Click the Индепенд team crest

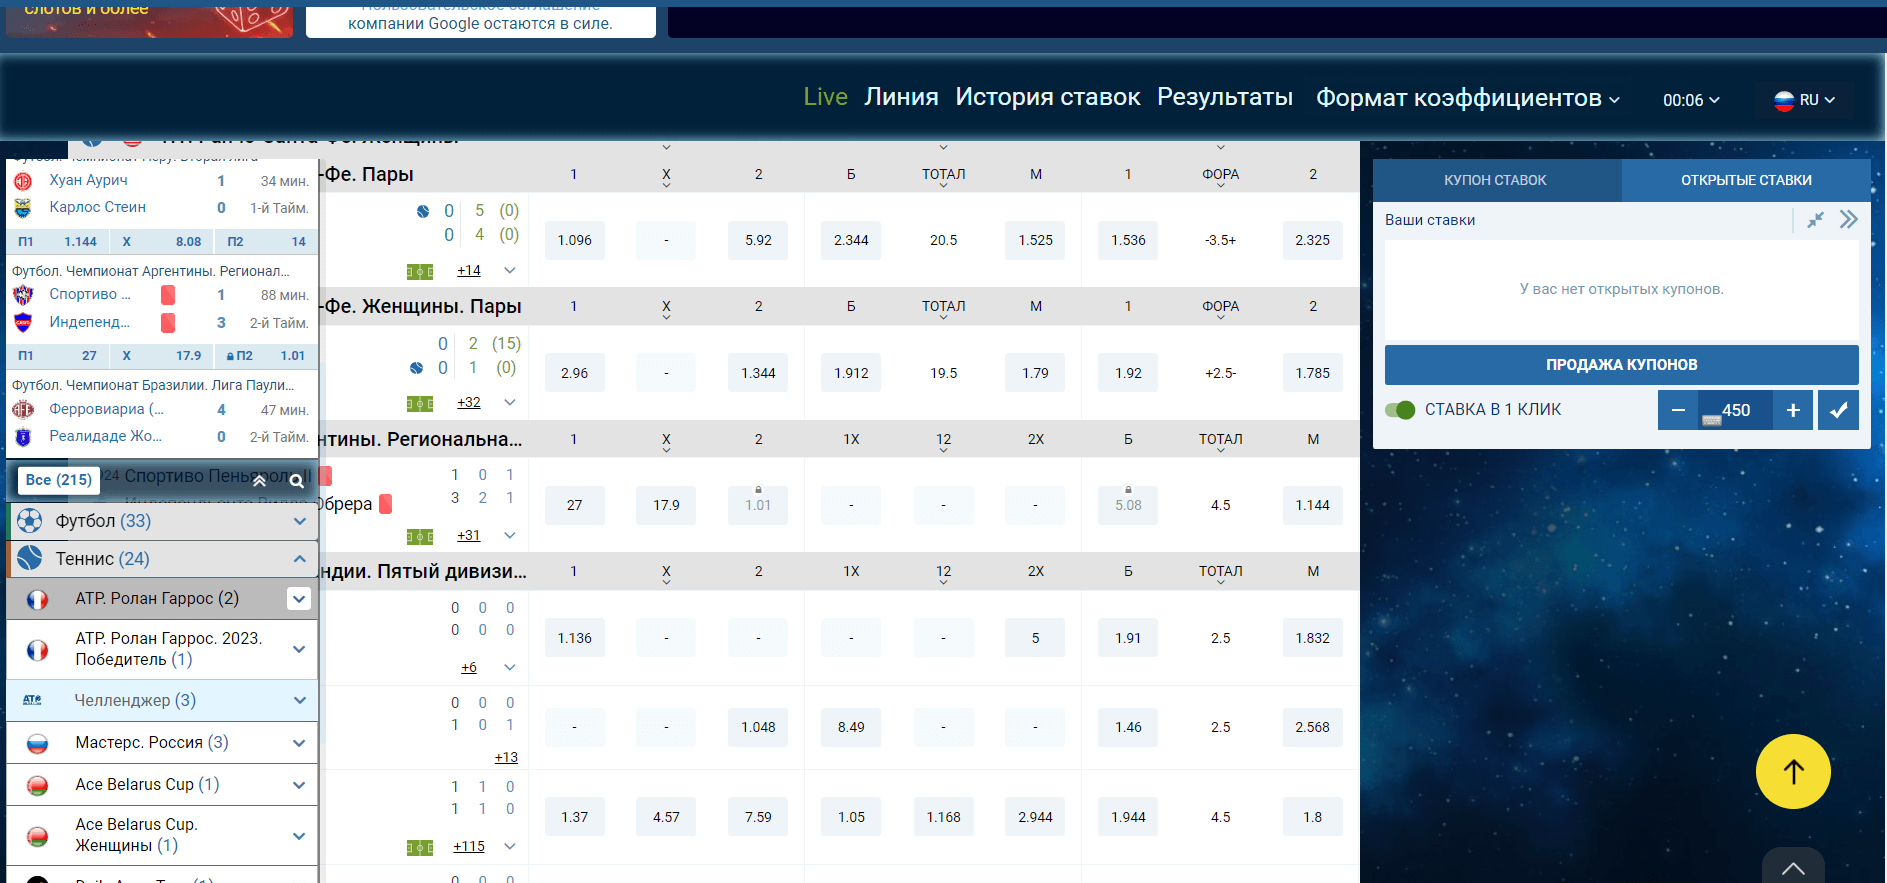pyautogui.click(x=23, y=322)
